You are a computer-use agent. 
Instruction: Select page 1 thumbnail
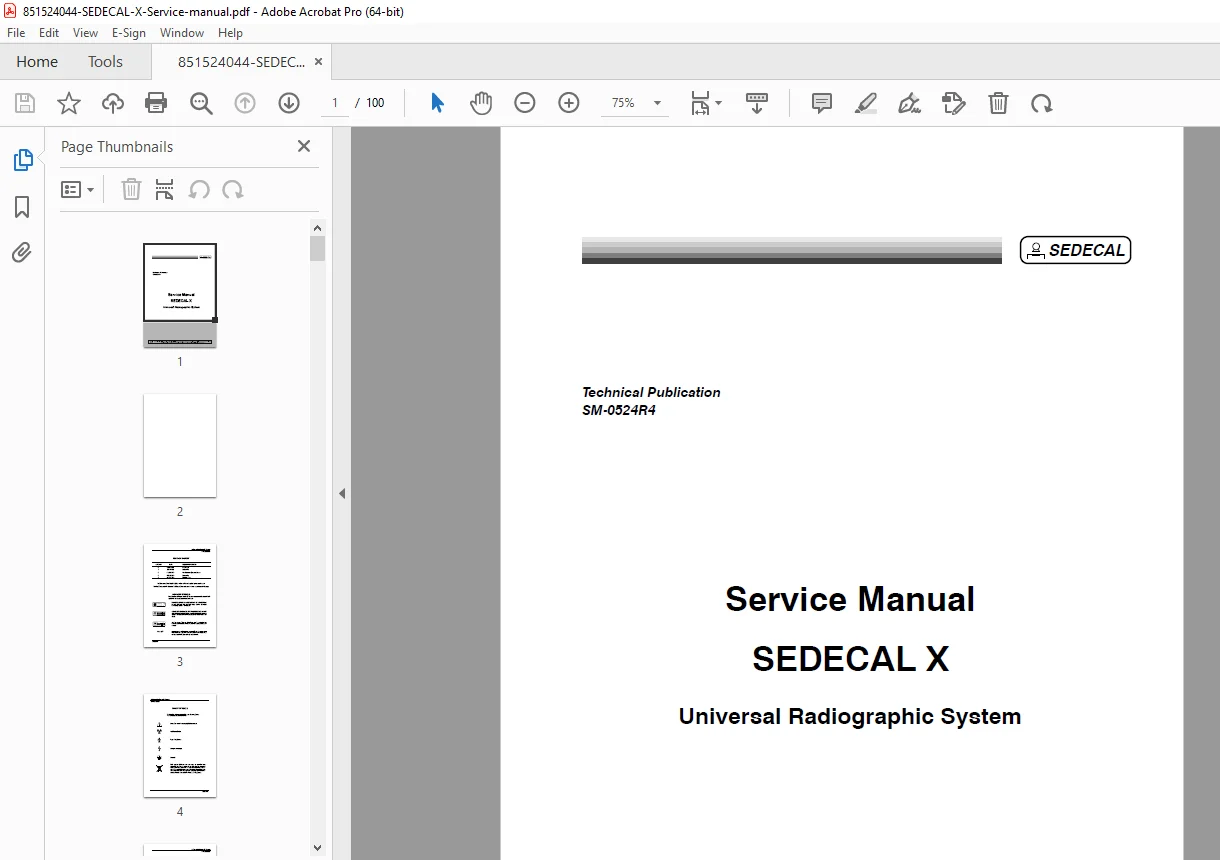[x=180, y=295]
